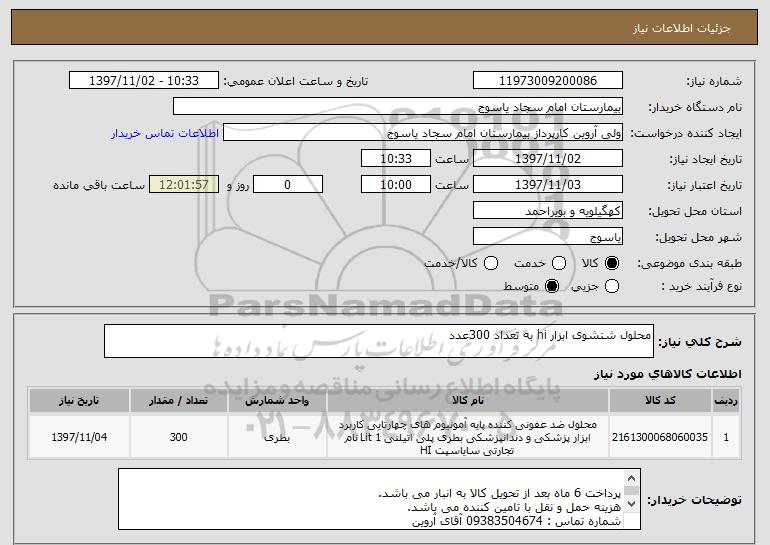Click the کد کالا column header
The image size is (770, 545).
tap(660, 401)
